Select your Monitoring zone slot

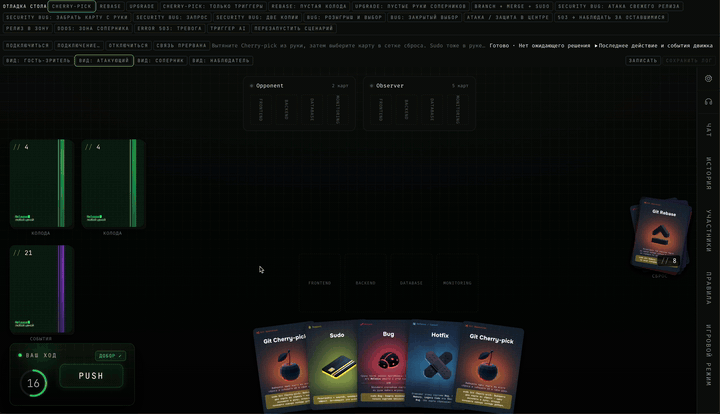(x=457, y=283)
